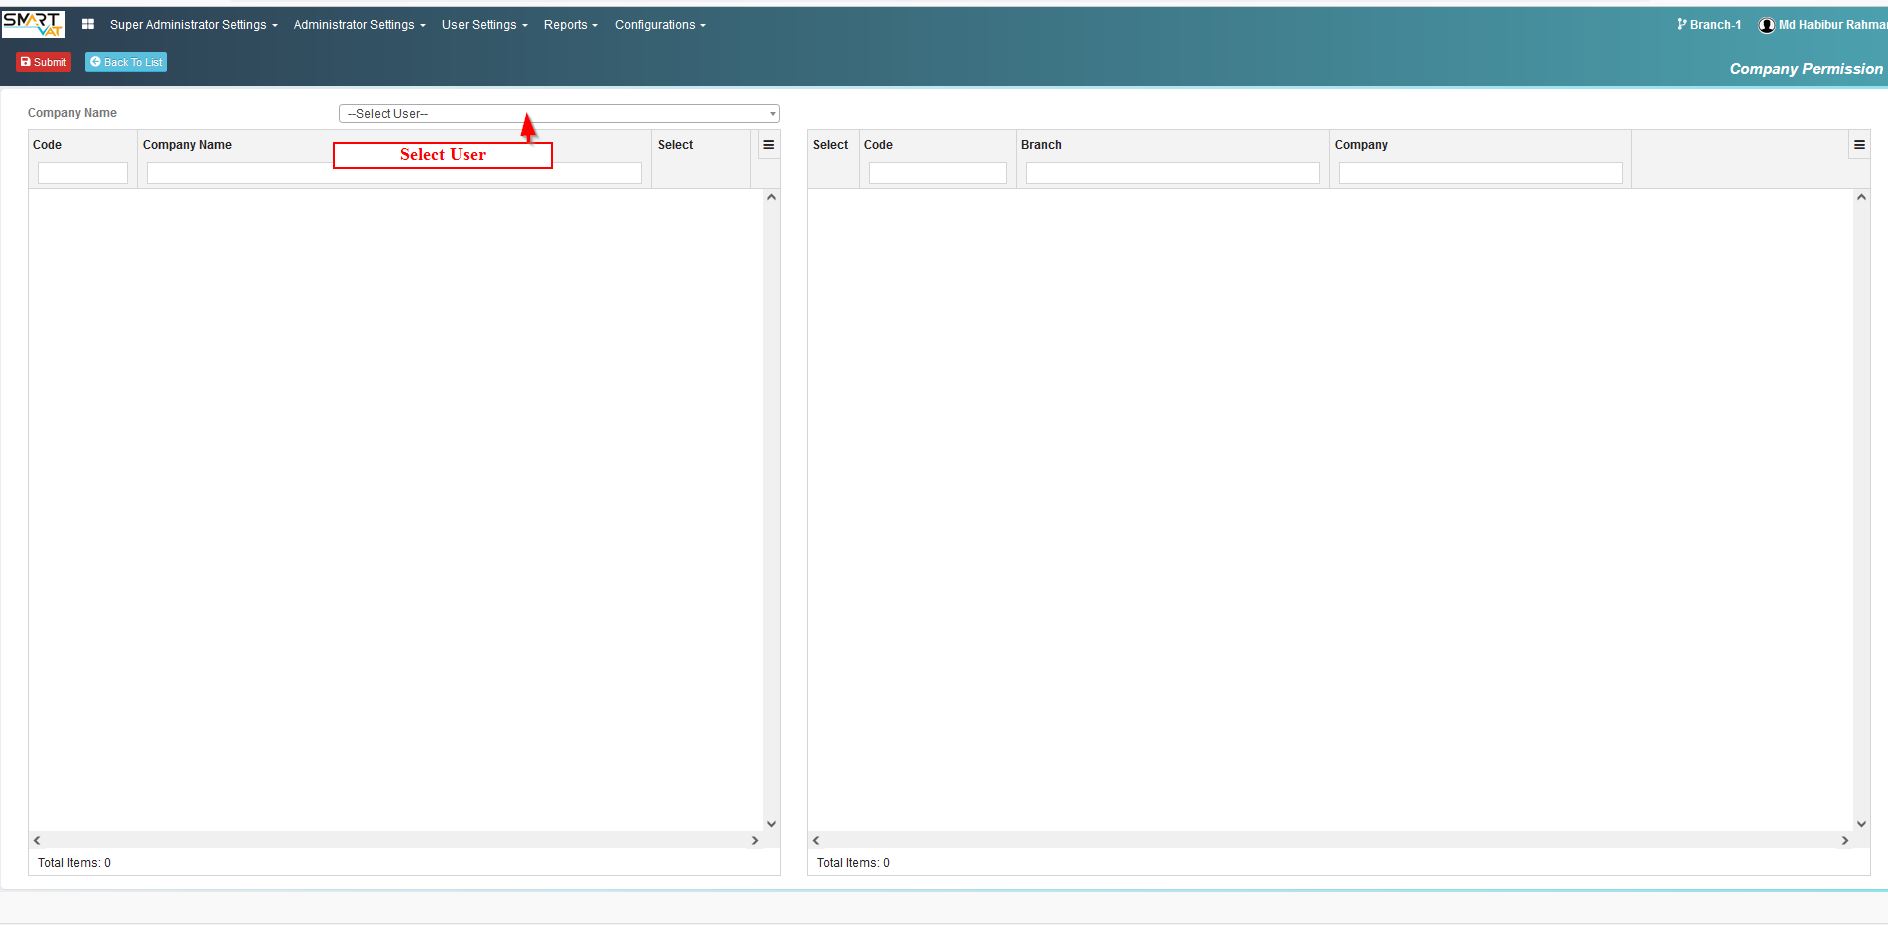Click the Branch-1 branch icon
The height and width of the screenshot is (925, 1888).
tap(1682, 24)
